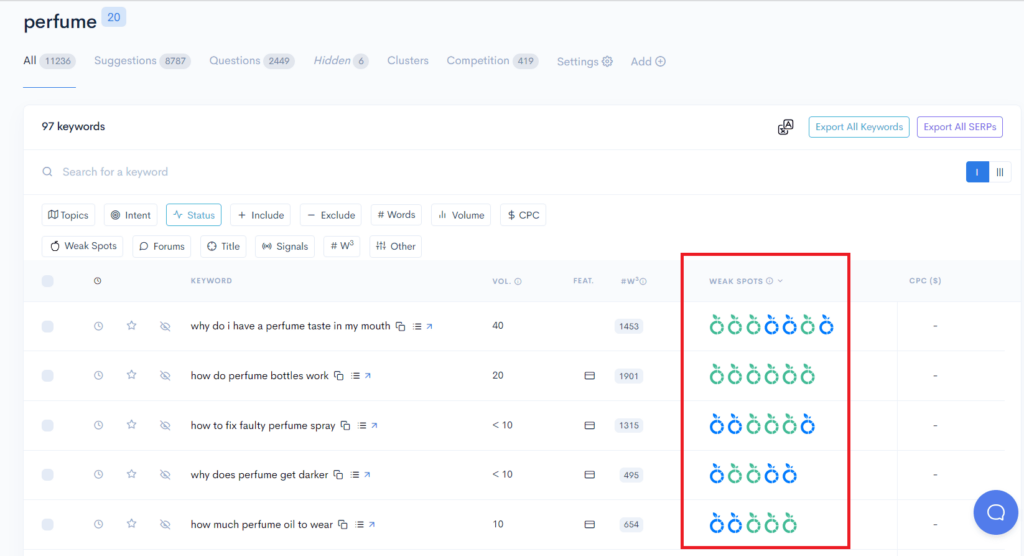Switch to the Competition tab

click(492, 61)
